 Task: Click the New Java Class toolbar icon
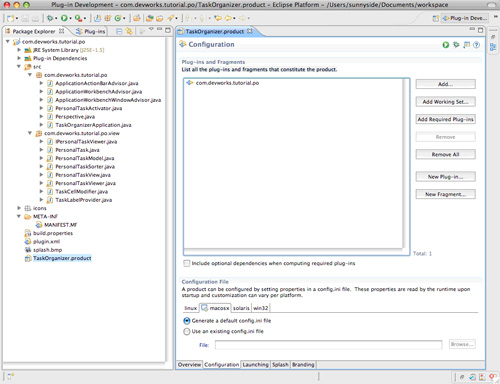pyautogui.click(x=118, y=18)
